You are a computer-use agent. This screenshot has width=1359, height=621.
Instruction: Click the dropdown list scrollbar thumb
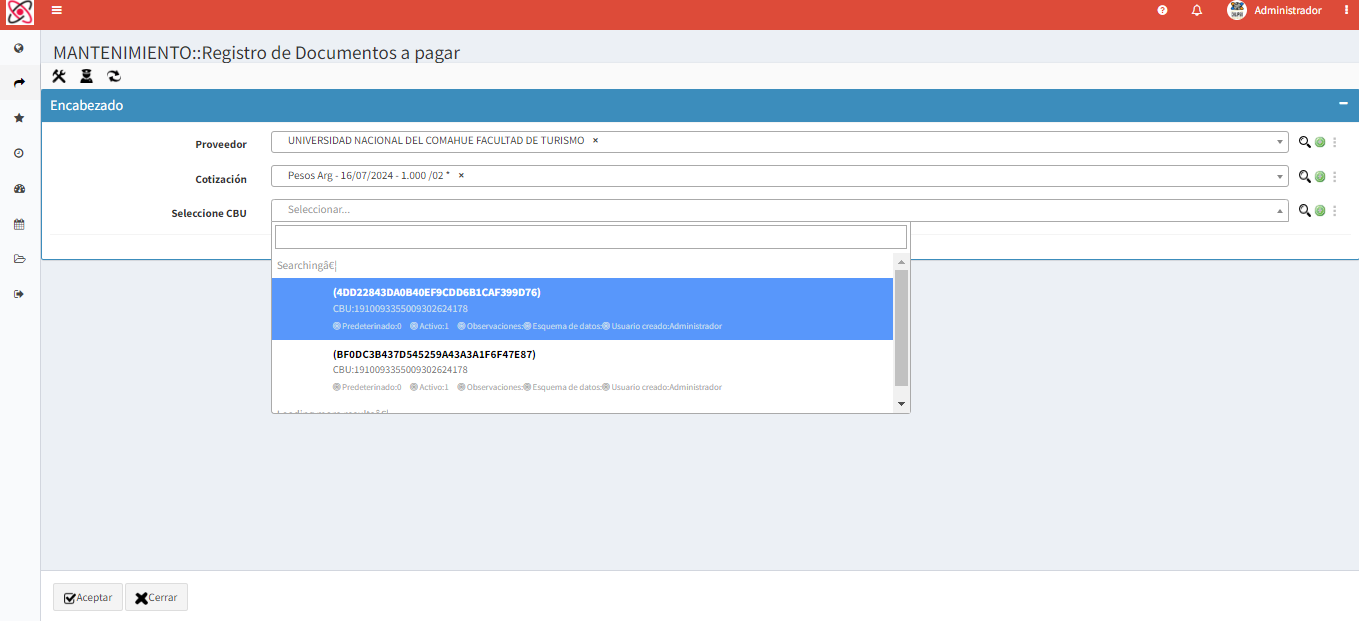coord(901,327)
